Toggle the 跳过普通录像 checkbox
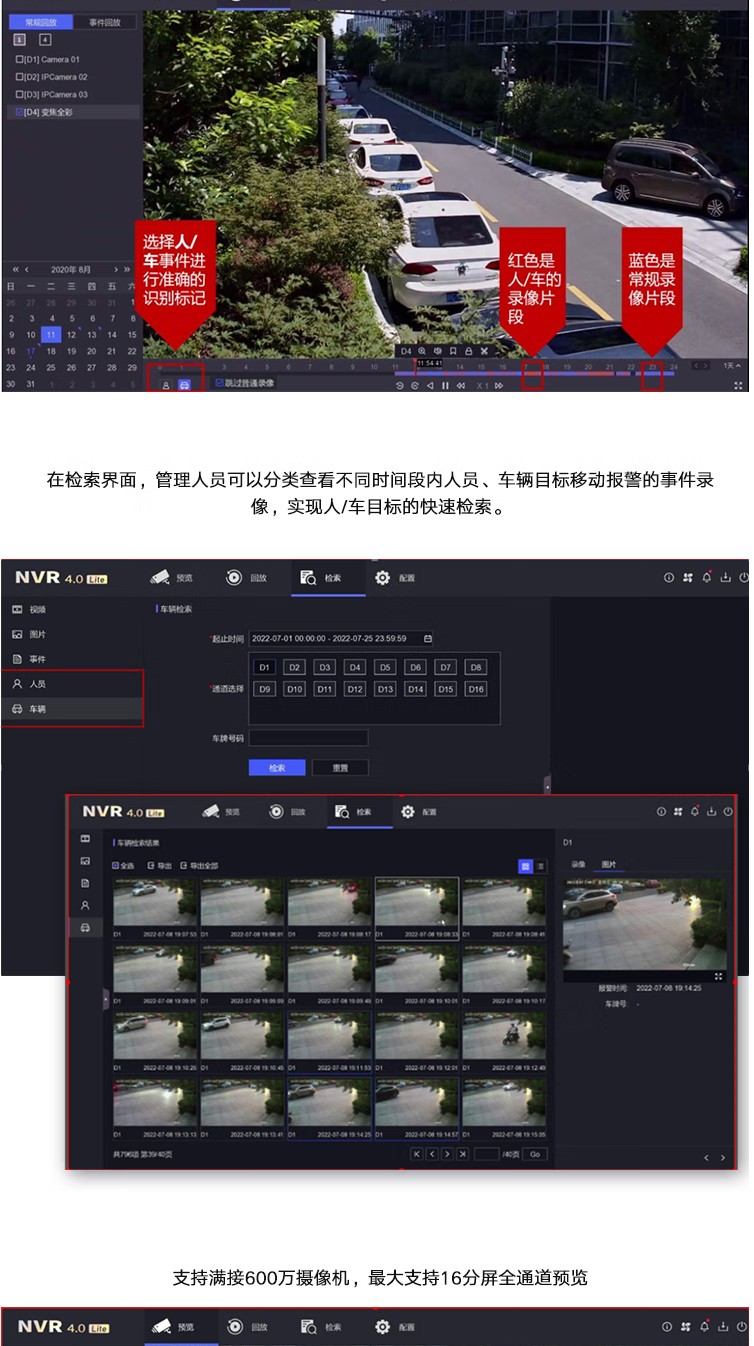 click(220, 383)
